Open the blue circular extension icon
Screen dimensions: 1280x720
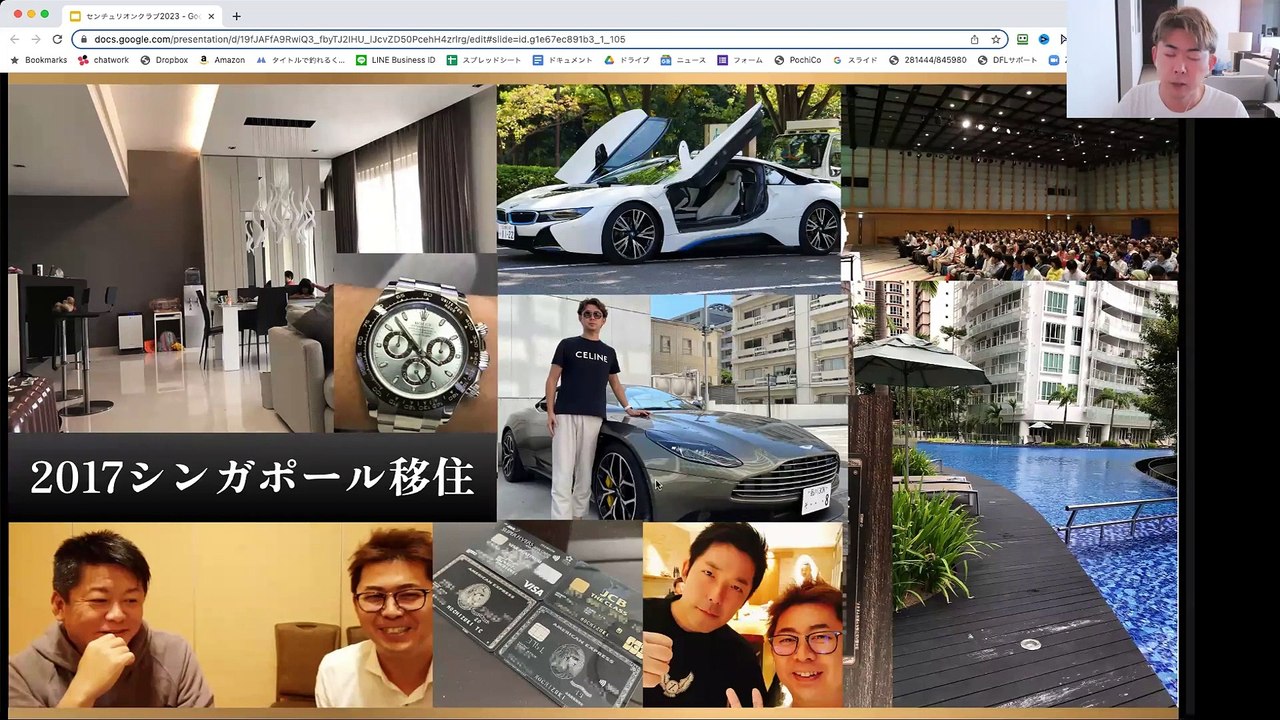pos(1044,39)
